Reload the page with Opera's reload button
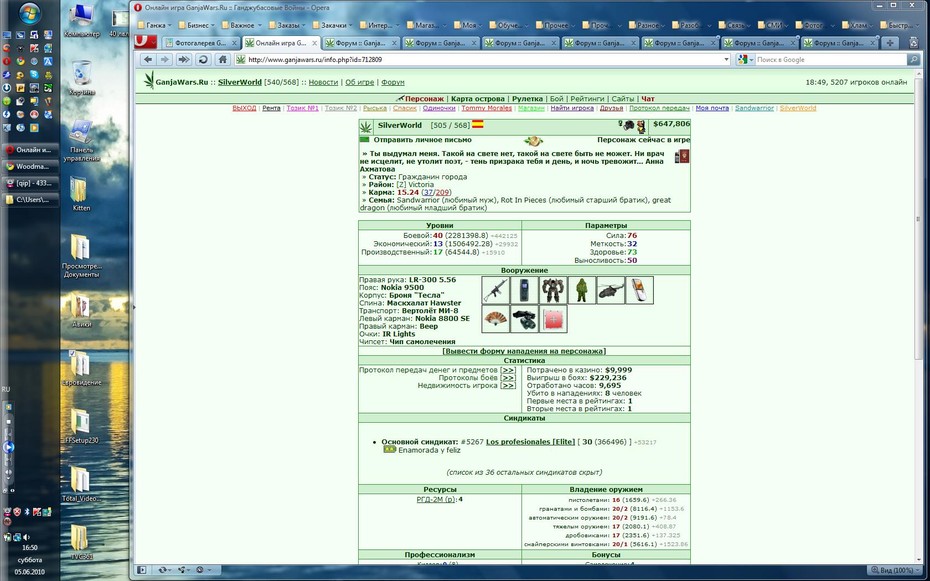The height and width of the screenshot is (581, 930). tap(203, 59)
